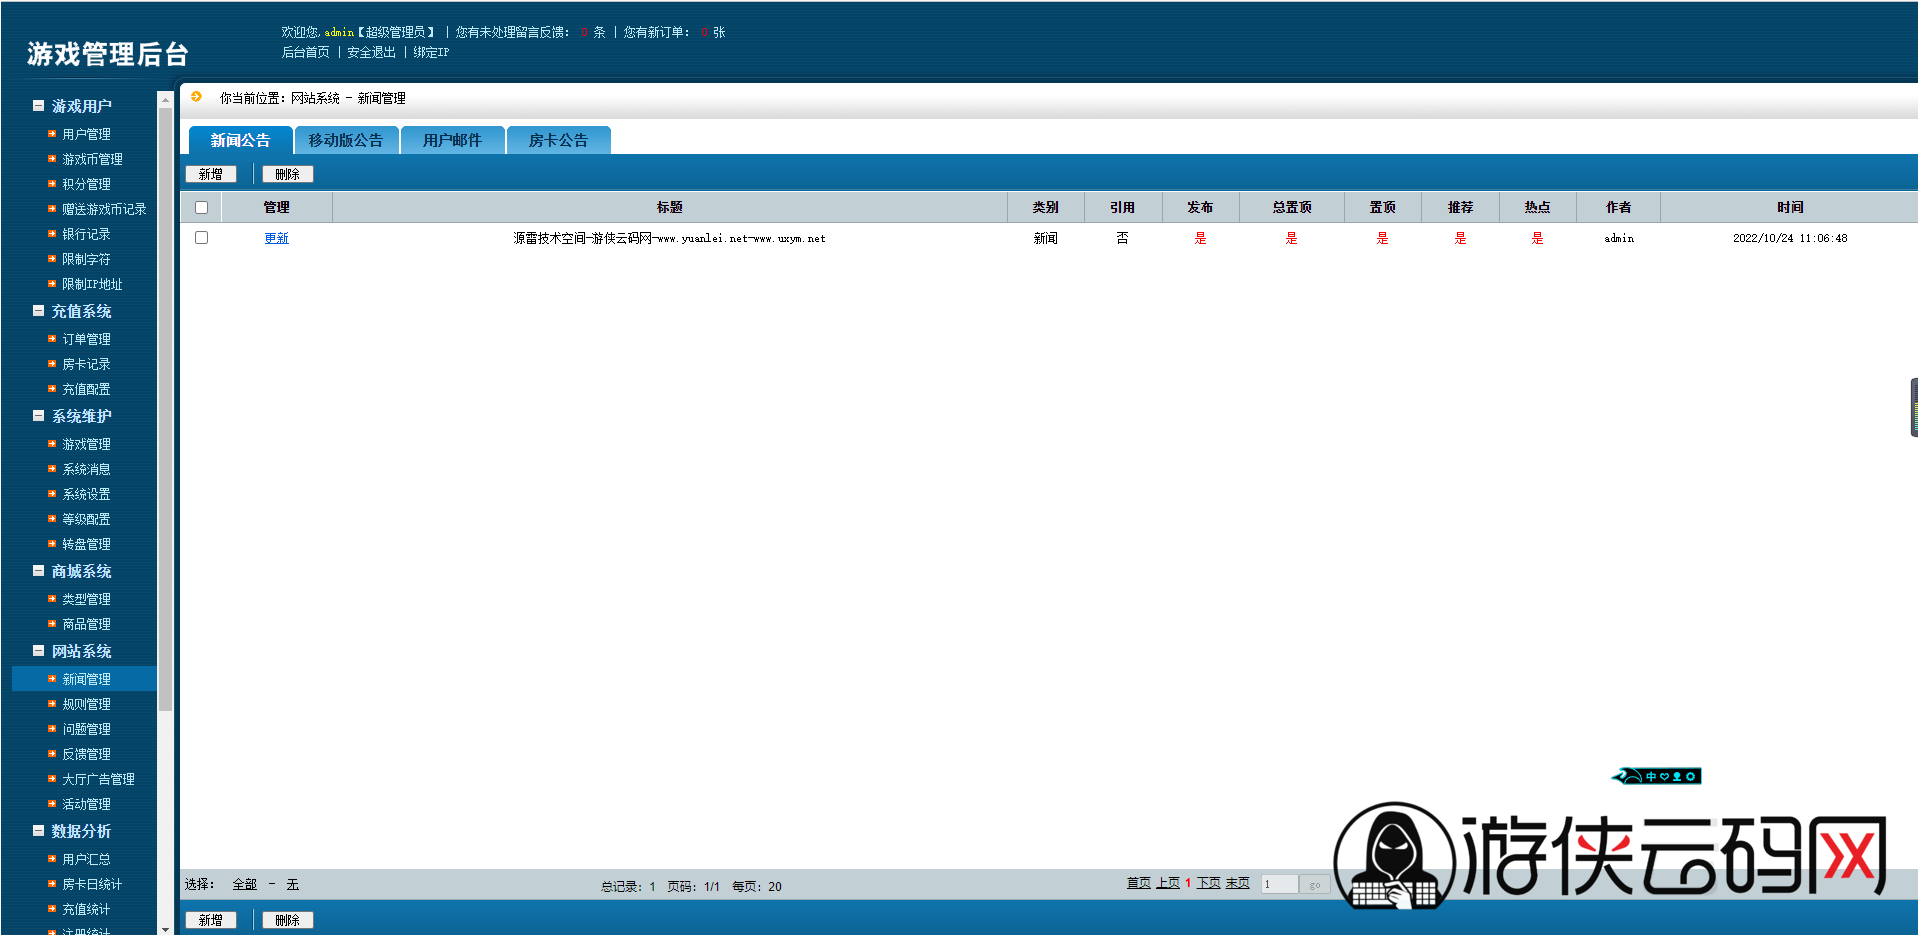
Task: Switch to the 用户邮件 tab
Action: pos(452,140)
